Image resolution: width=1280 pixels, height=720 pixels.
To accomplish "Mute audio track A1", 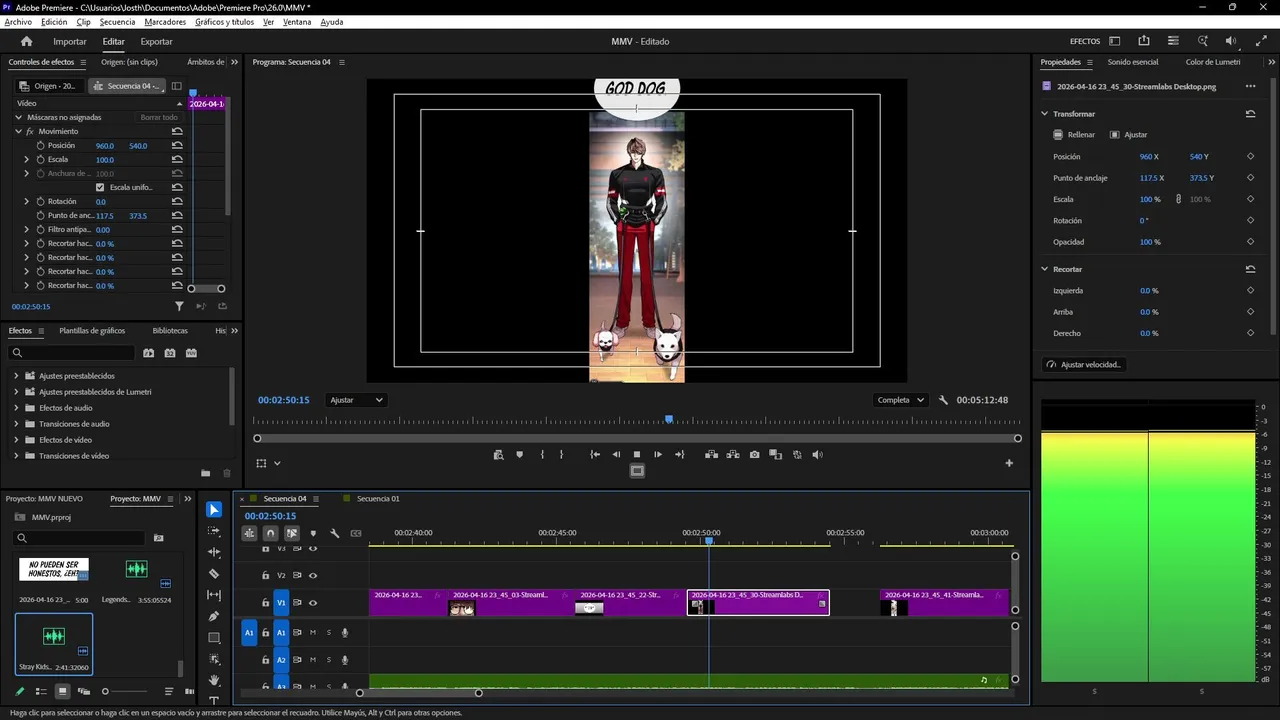I will coord(313,632).
